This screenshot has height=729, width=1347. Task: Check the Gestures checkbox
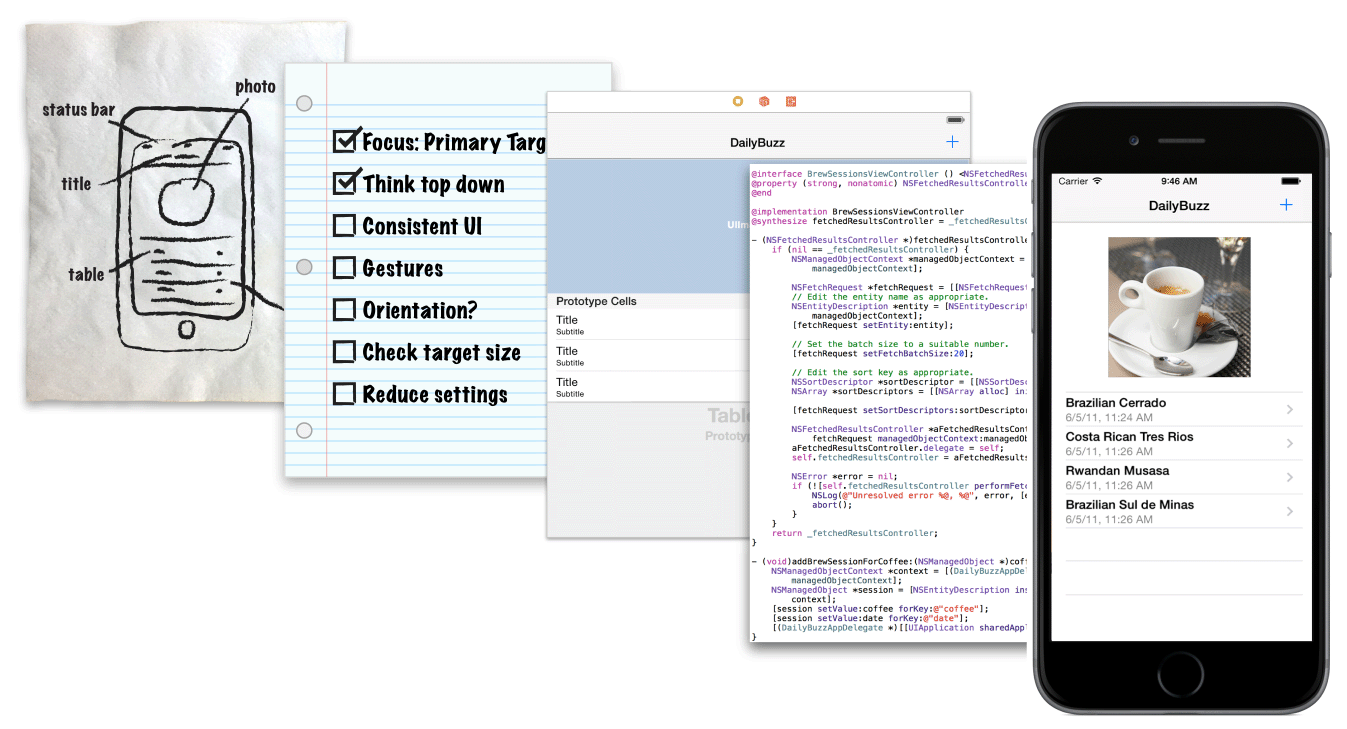[x=344, y=268]
